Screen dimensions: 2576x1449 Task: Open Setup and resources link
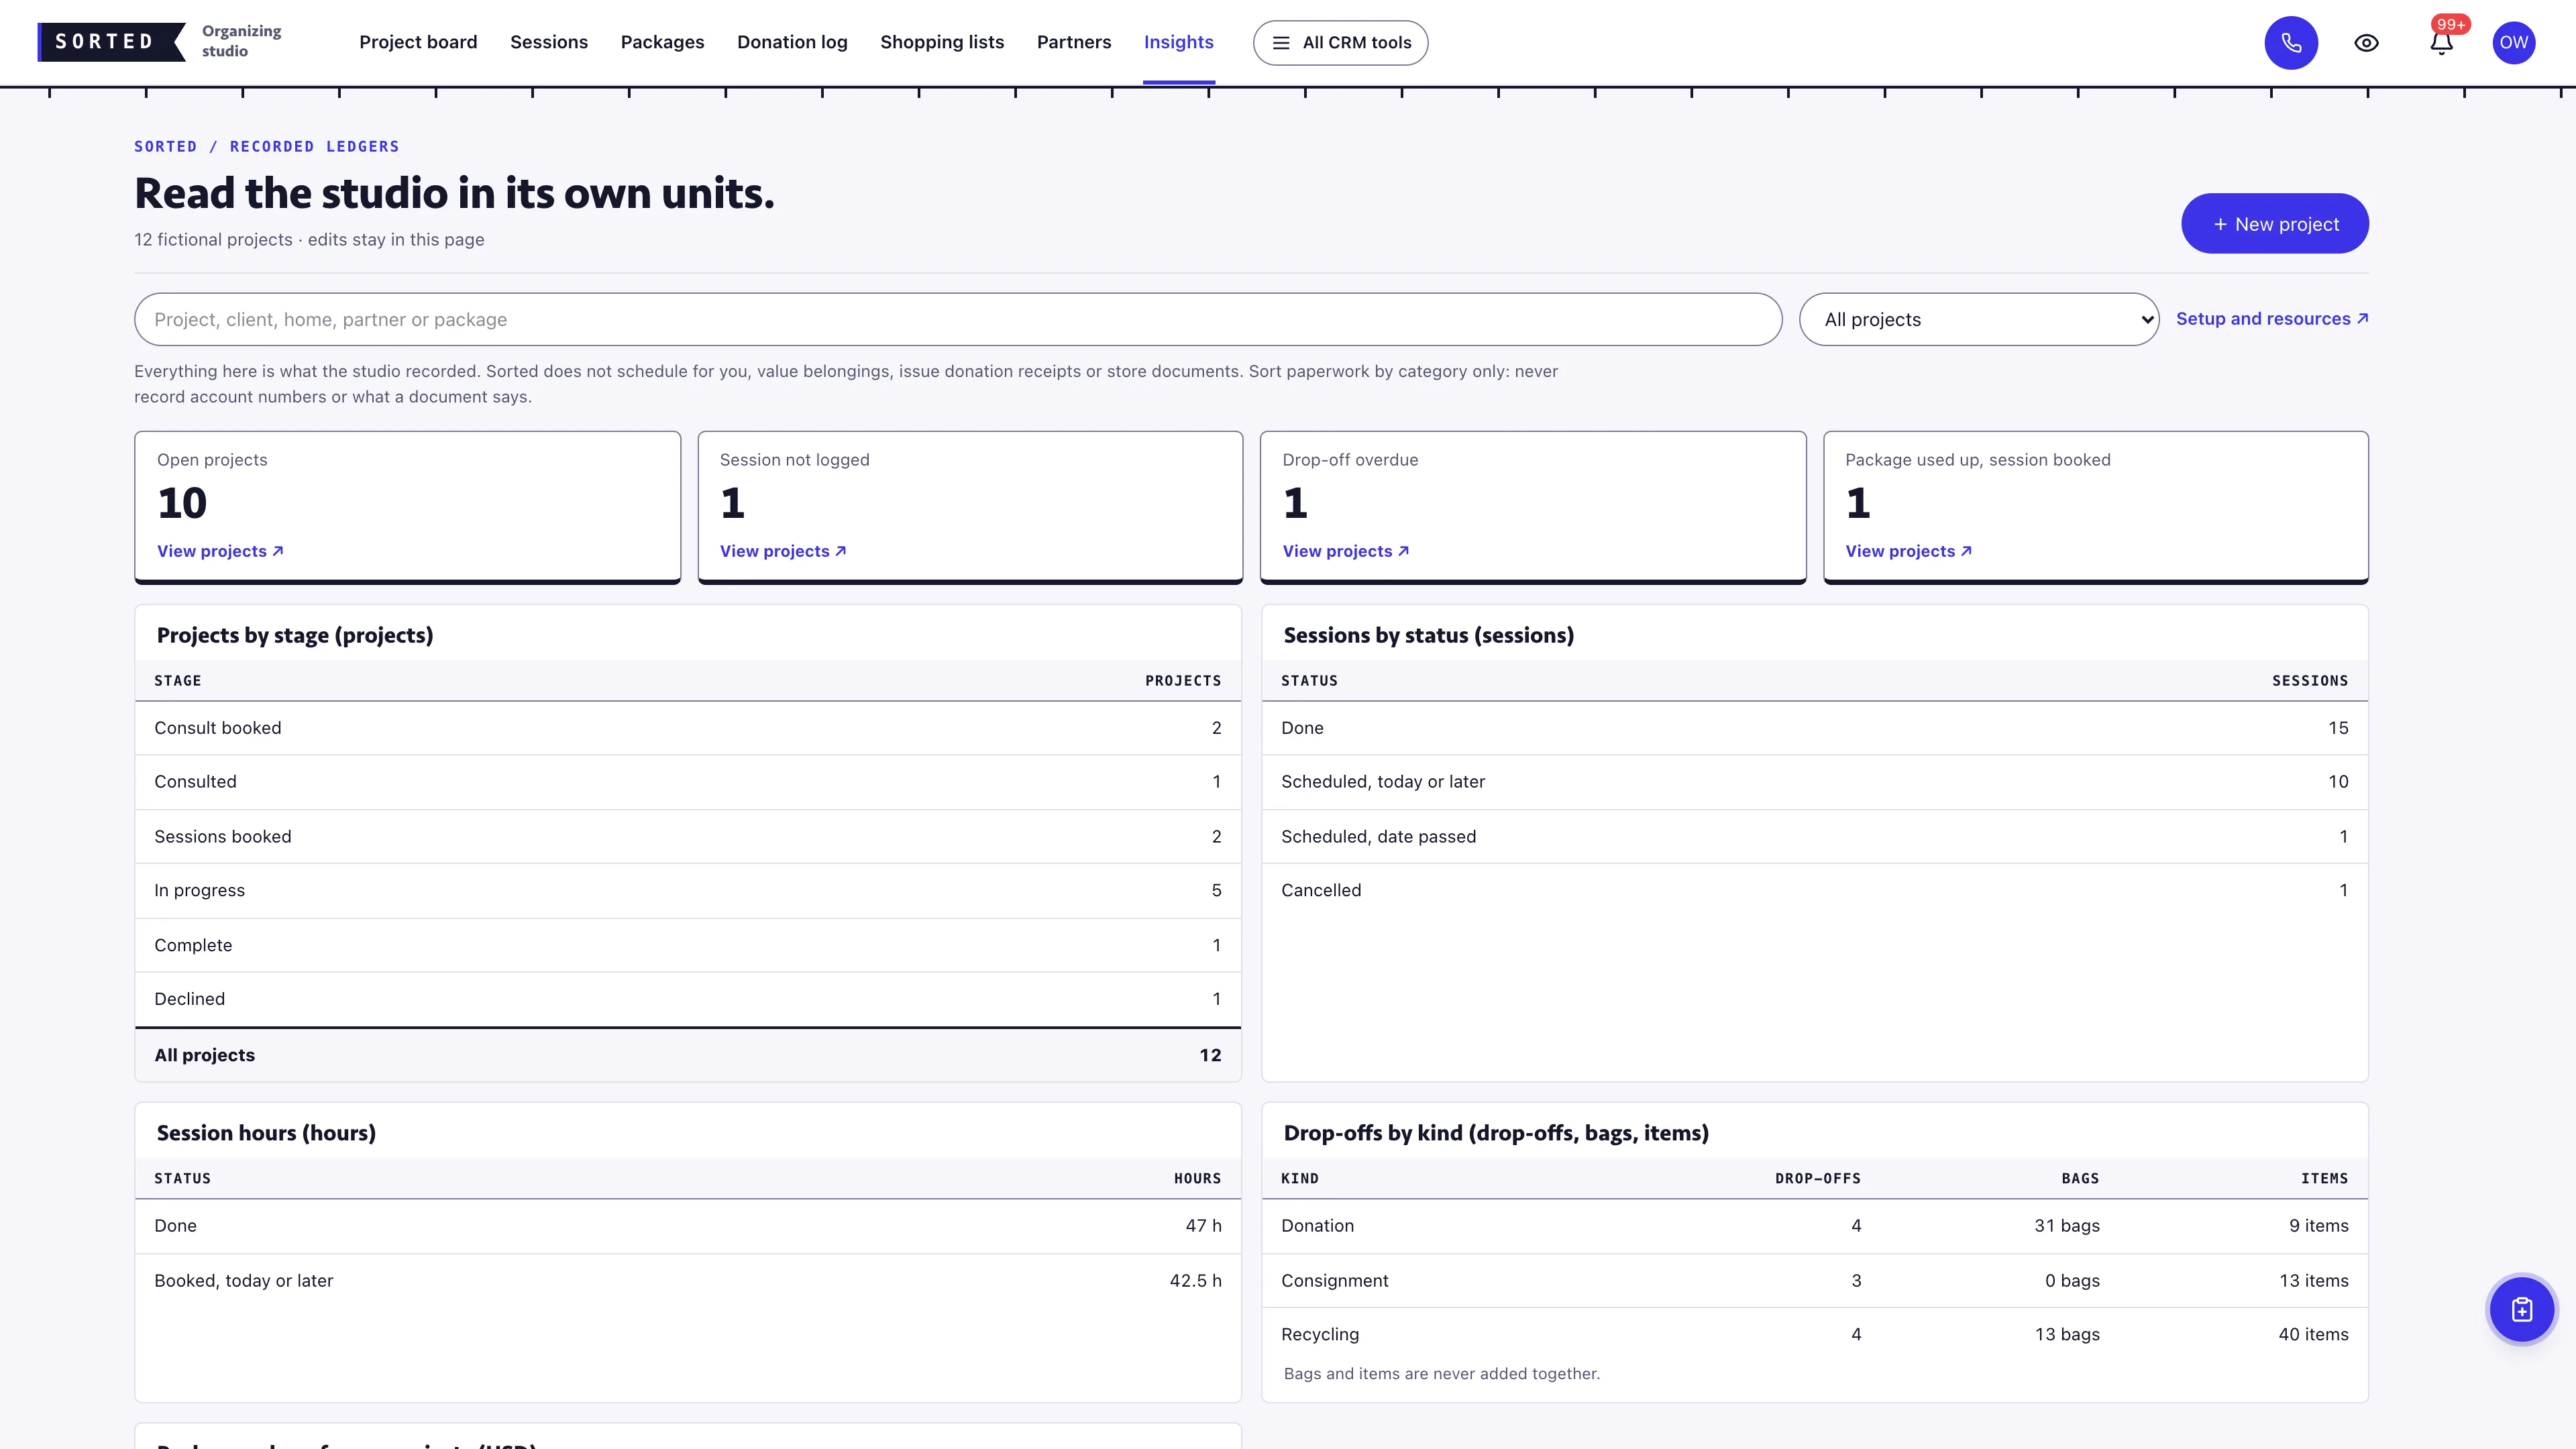click(x=2271, y=319)
